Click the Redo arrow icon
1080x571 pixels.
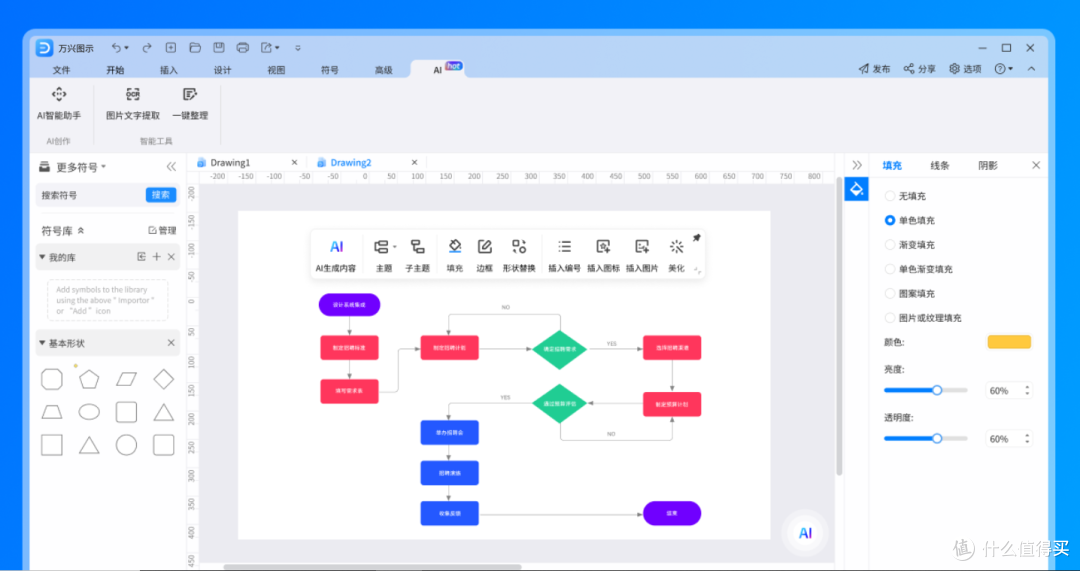click(147, 48)
